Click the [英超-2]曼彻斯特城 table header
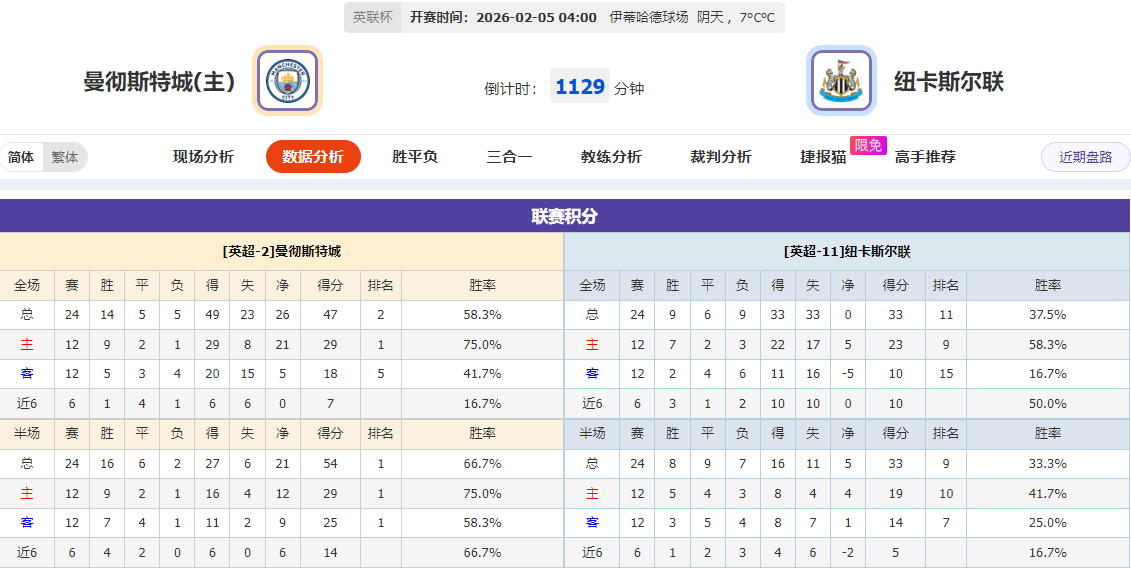Viewport: 1131px width, 569px height. [x=282, y=251]
